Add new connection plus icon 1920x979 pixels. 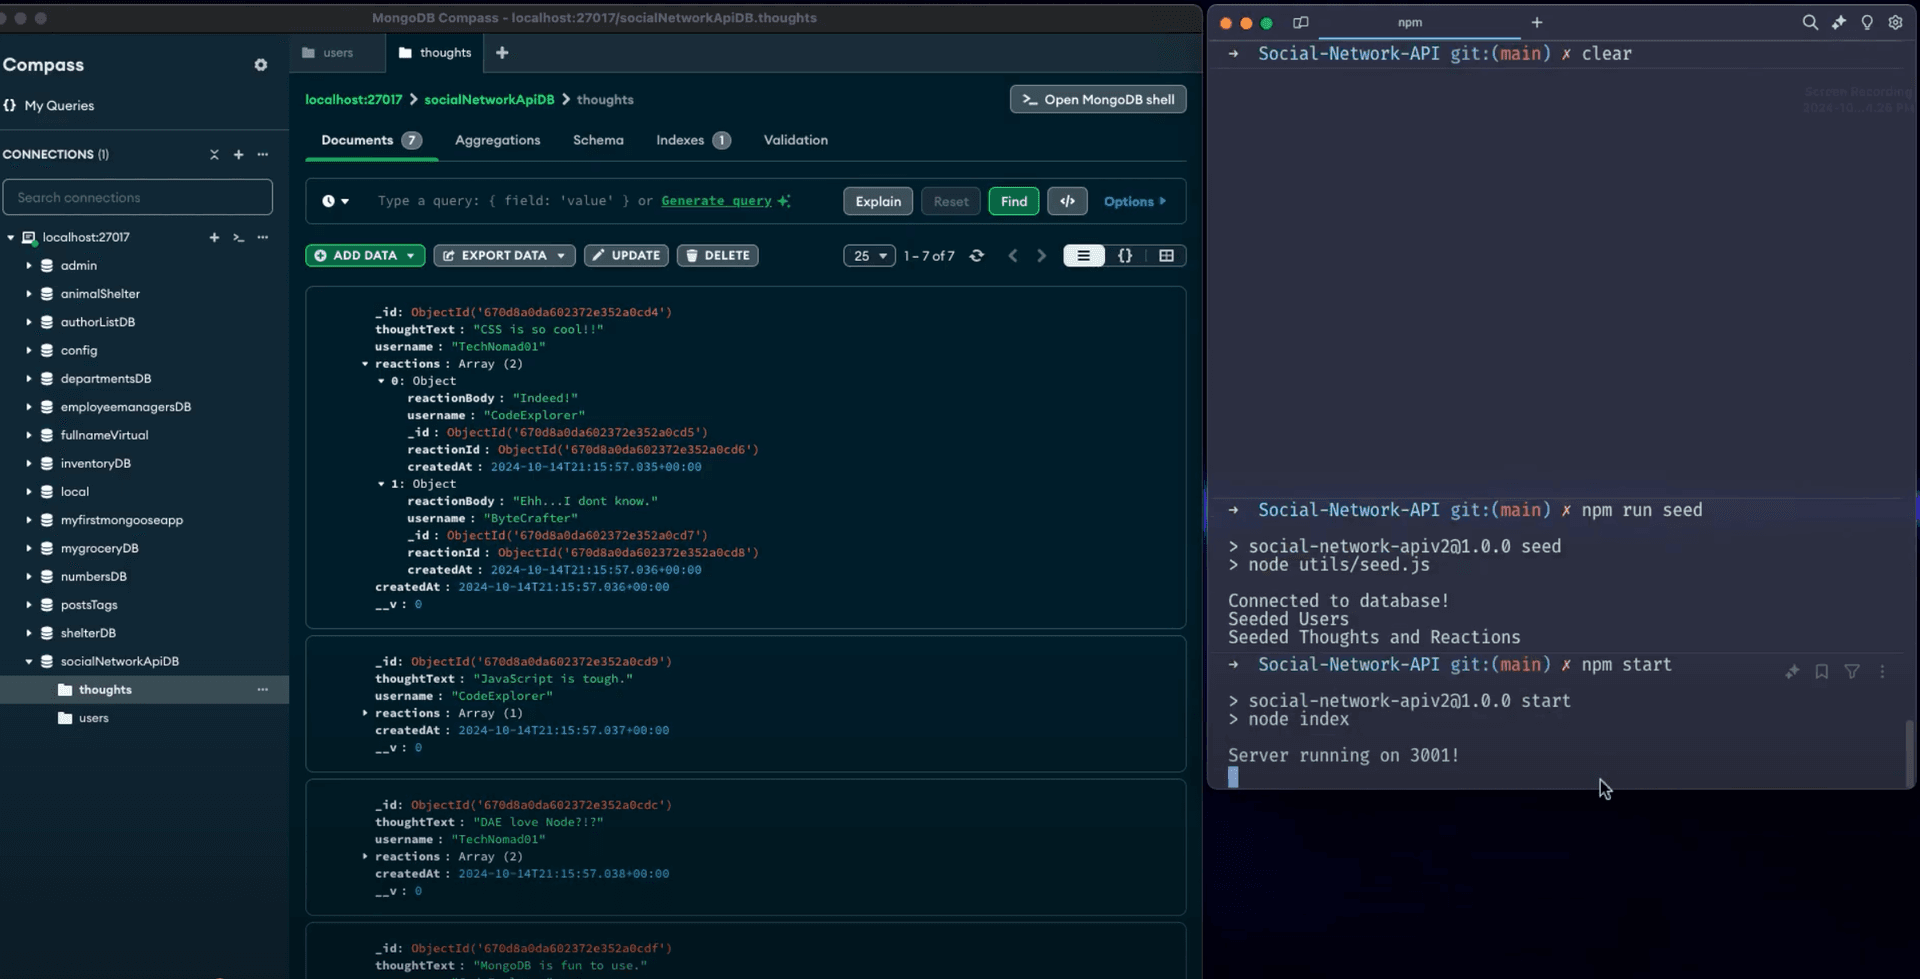[238, 155]
